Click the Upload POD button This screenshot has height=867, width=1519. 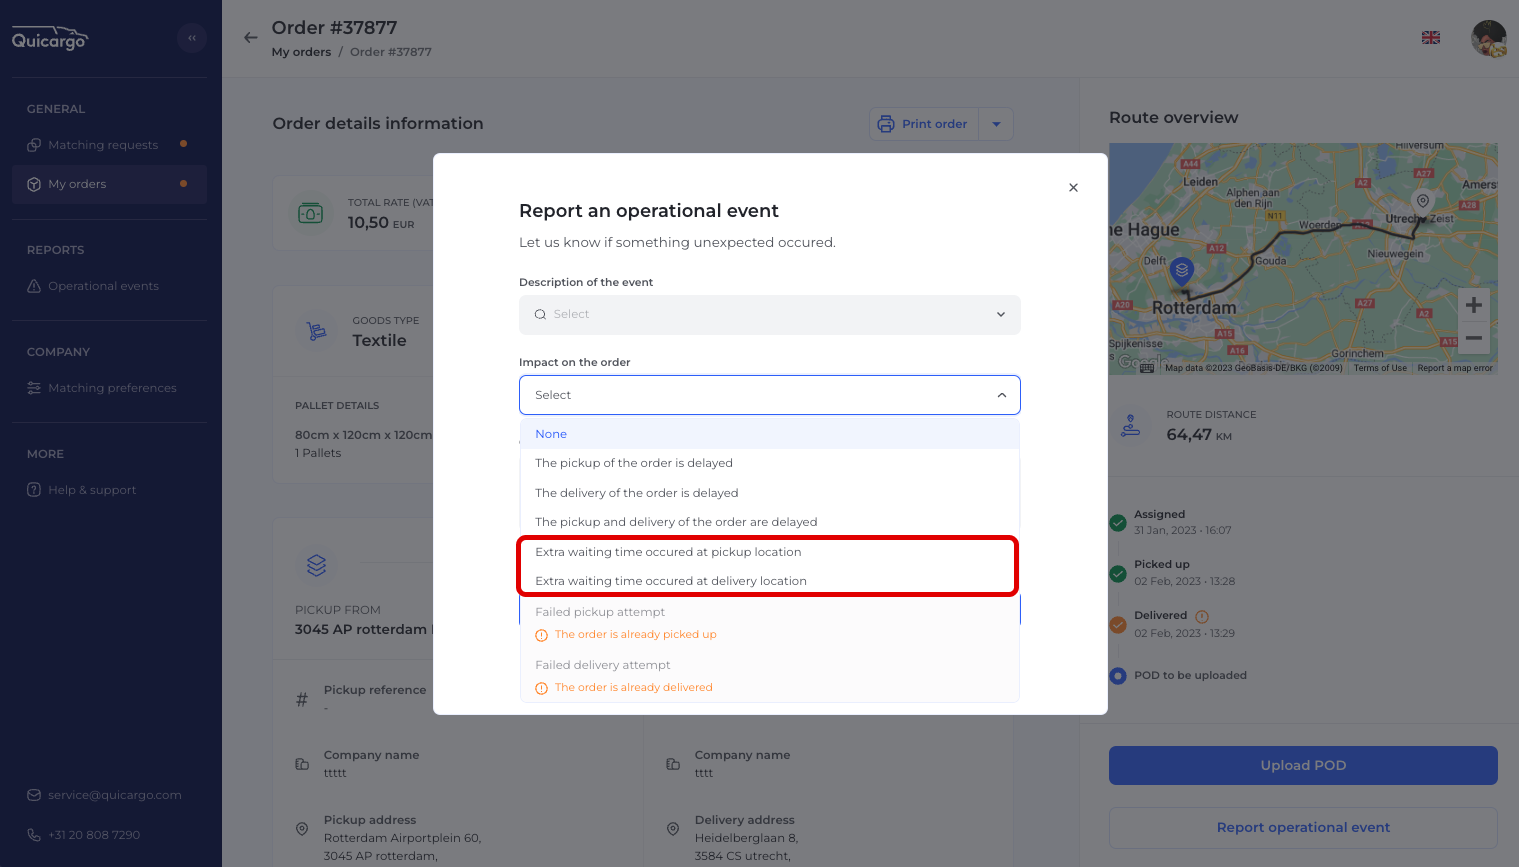1302,765
